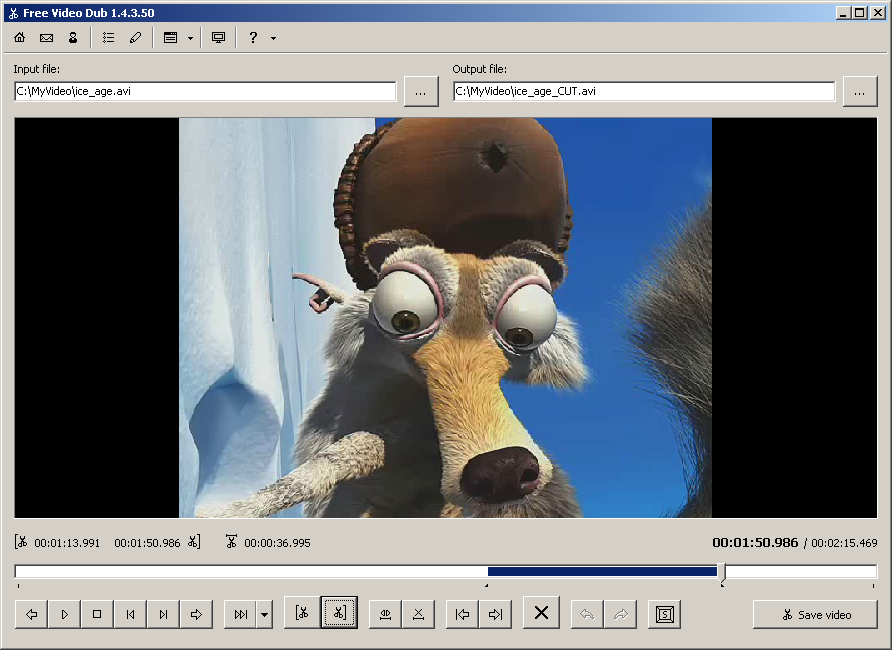Play the video
This screenshot has height=650, width=892.
click(x=64, y=614)
